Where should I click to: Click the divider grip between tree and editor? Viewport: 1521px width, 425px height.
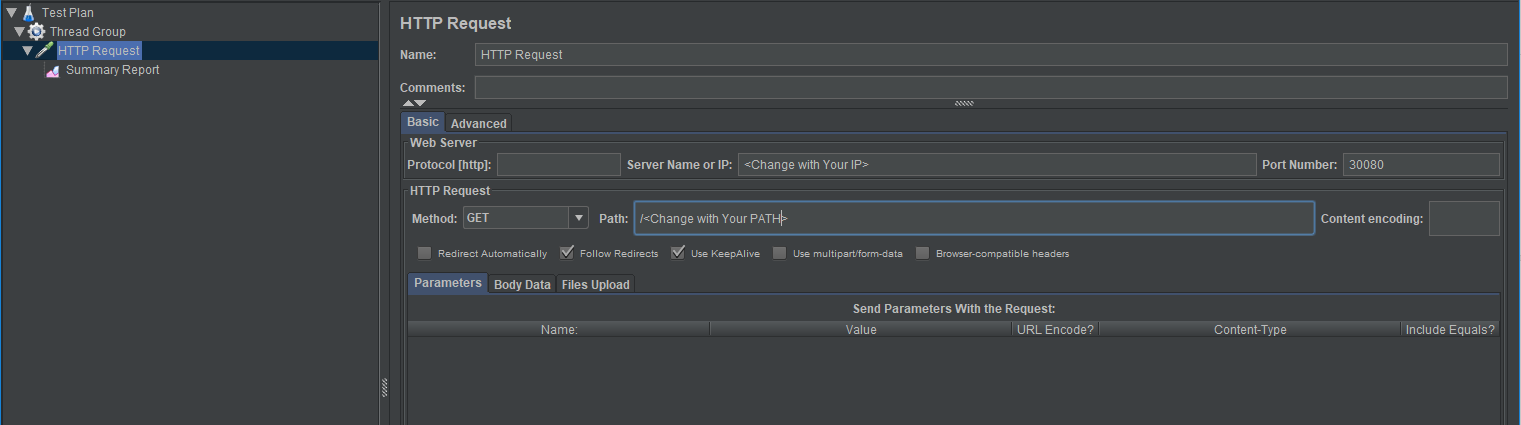tap(383, 386)
